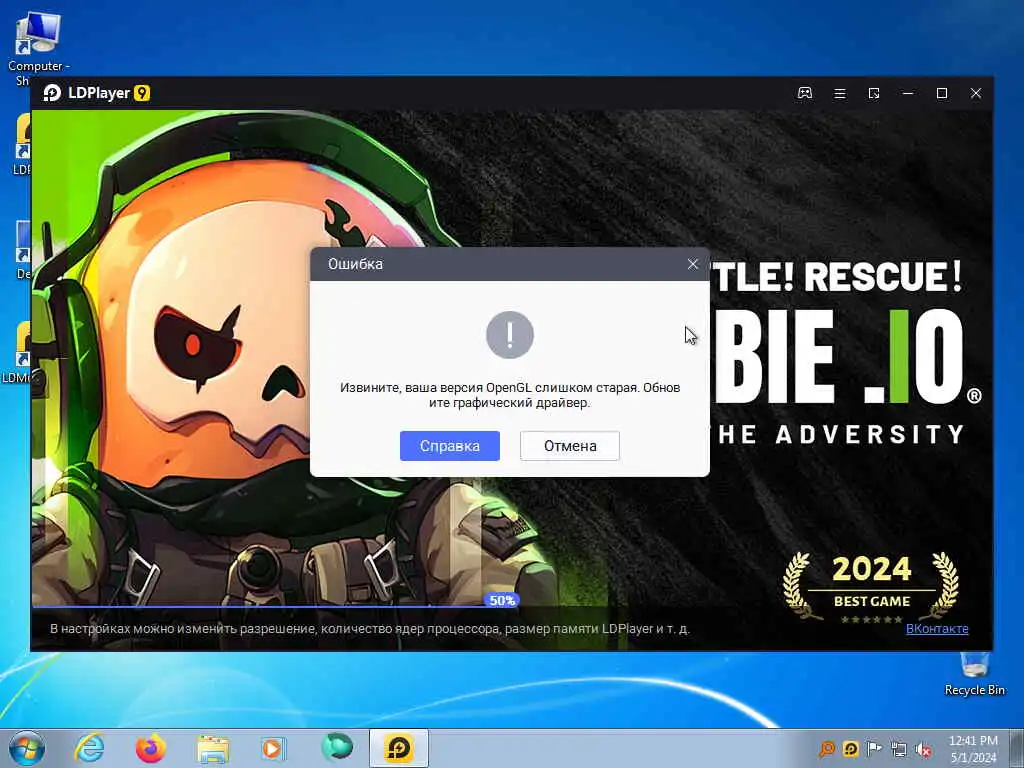Select the Recycle Bin desktop icon
Image resolution: width=1024 pixels, height=768 pixels.
pyautogui.click(x=974, y=674)
